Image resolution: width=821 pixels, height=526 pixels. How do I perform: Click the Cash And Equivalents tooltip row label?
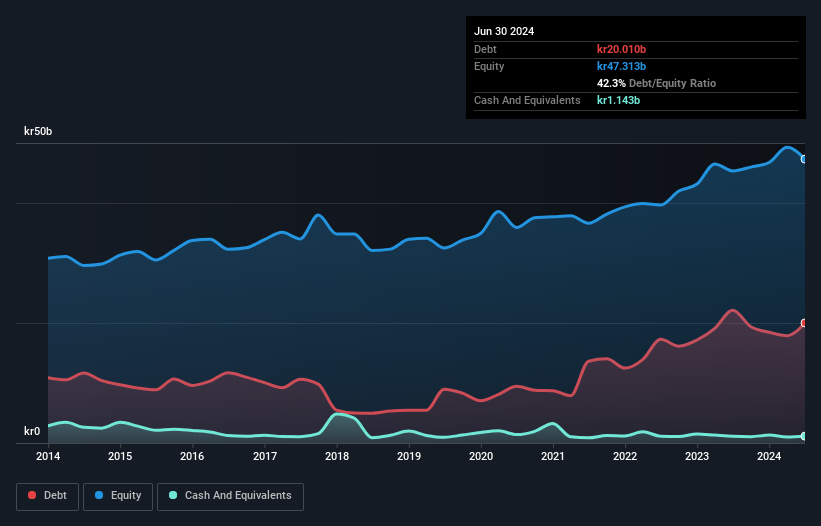[527, 100]
